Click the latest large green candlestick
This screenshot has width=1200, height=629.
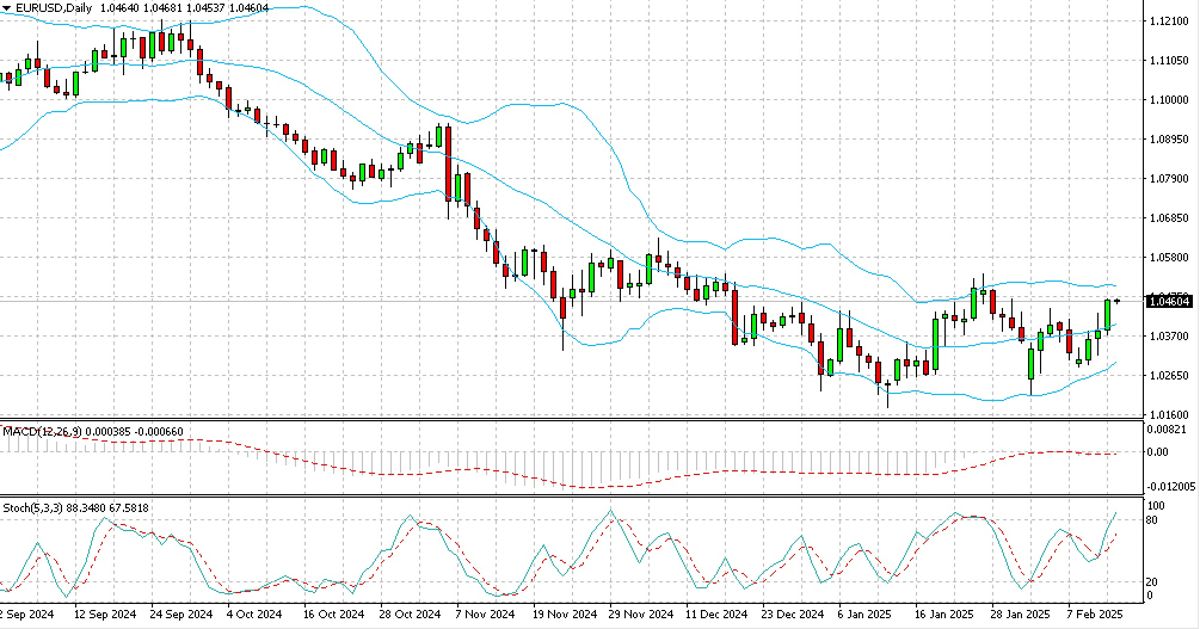(1108, 315)
